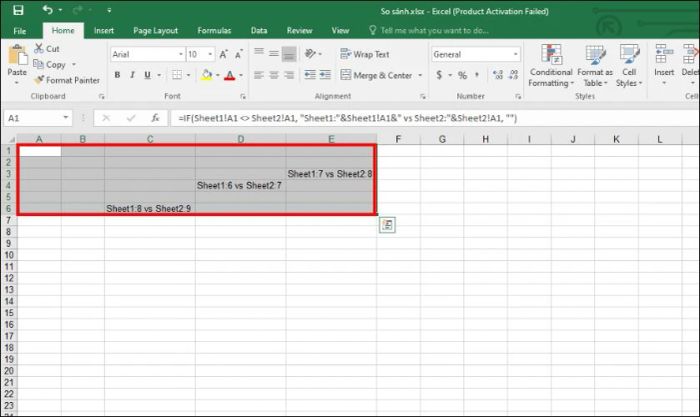The height and width of the screenshot is (417, 700).
Task: Align text to the right
Action: 289,75
